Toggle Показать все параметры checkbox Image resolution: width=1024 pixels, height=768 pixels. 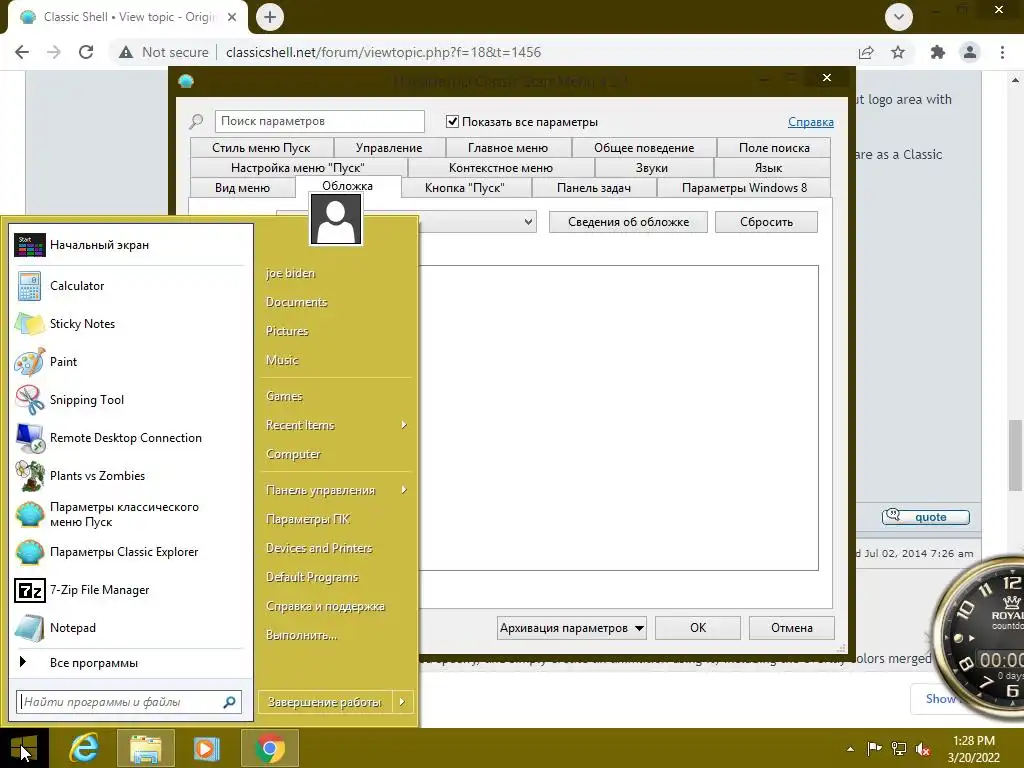[452, 121]
